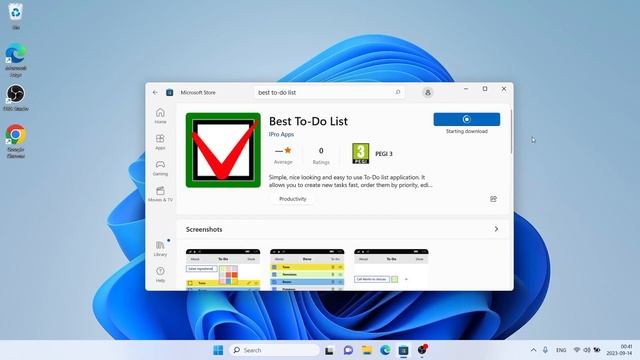Open File Explorer on taskbar
Image resolution: width=640 pixels, height=360 pixels.
(367, 350)
